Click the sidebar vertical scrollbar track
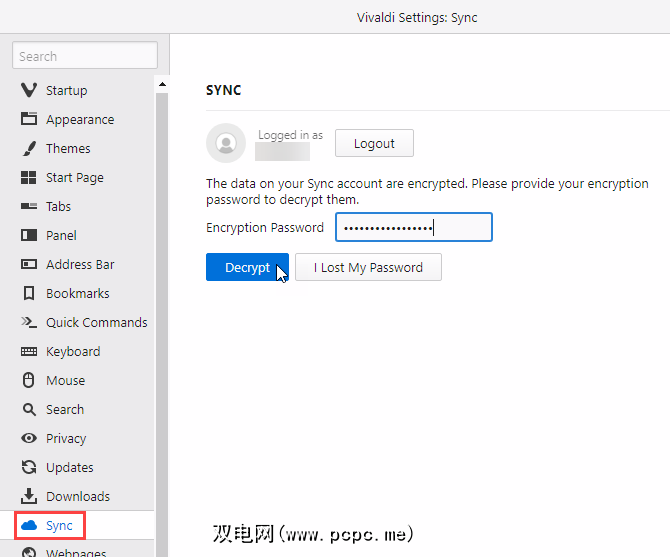Image resolution: width=670 pixels, height=557 pixels. 162,325
